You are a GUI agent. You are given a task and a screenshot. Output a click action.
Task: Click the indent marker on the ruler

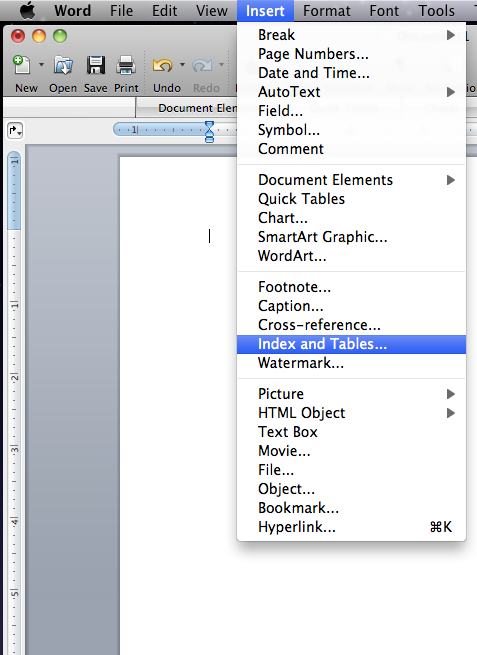pos(209,132)
